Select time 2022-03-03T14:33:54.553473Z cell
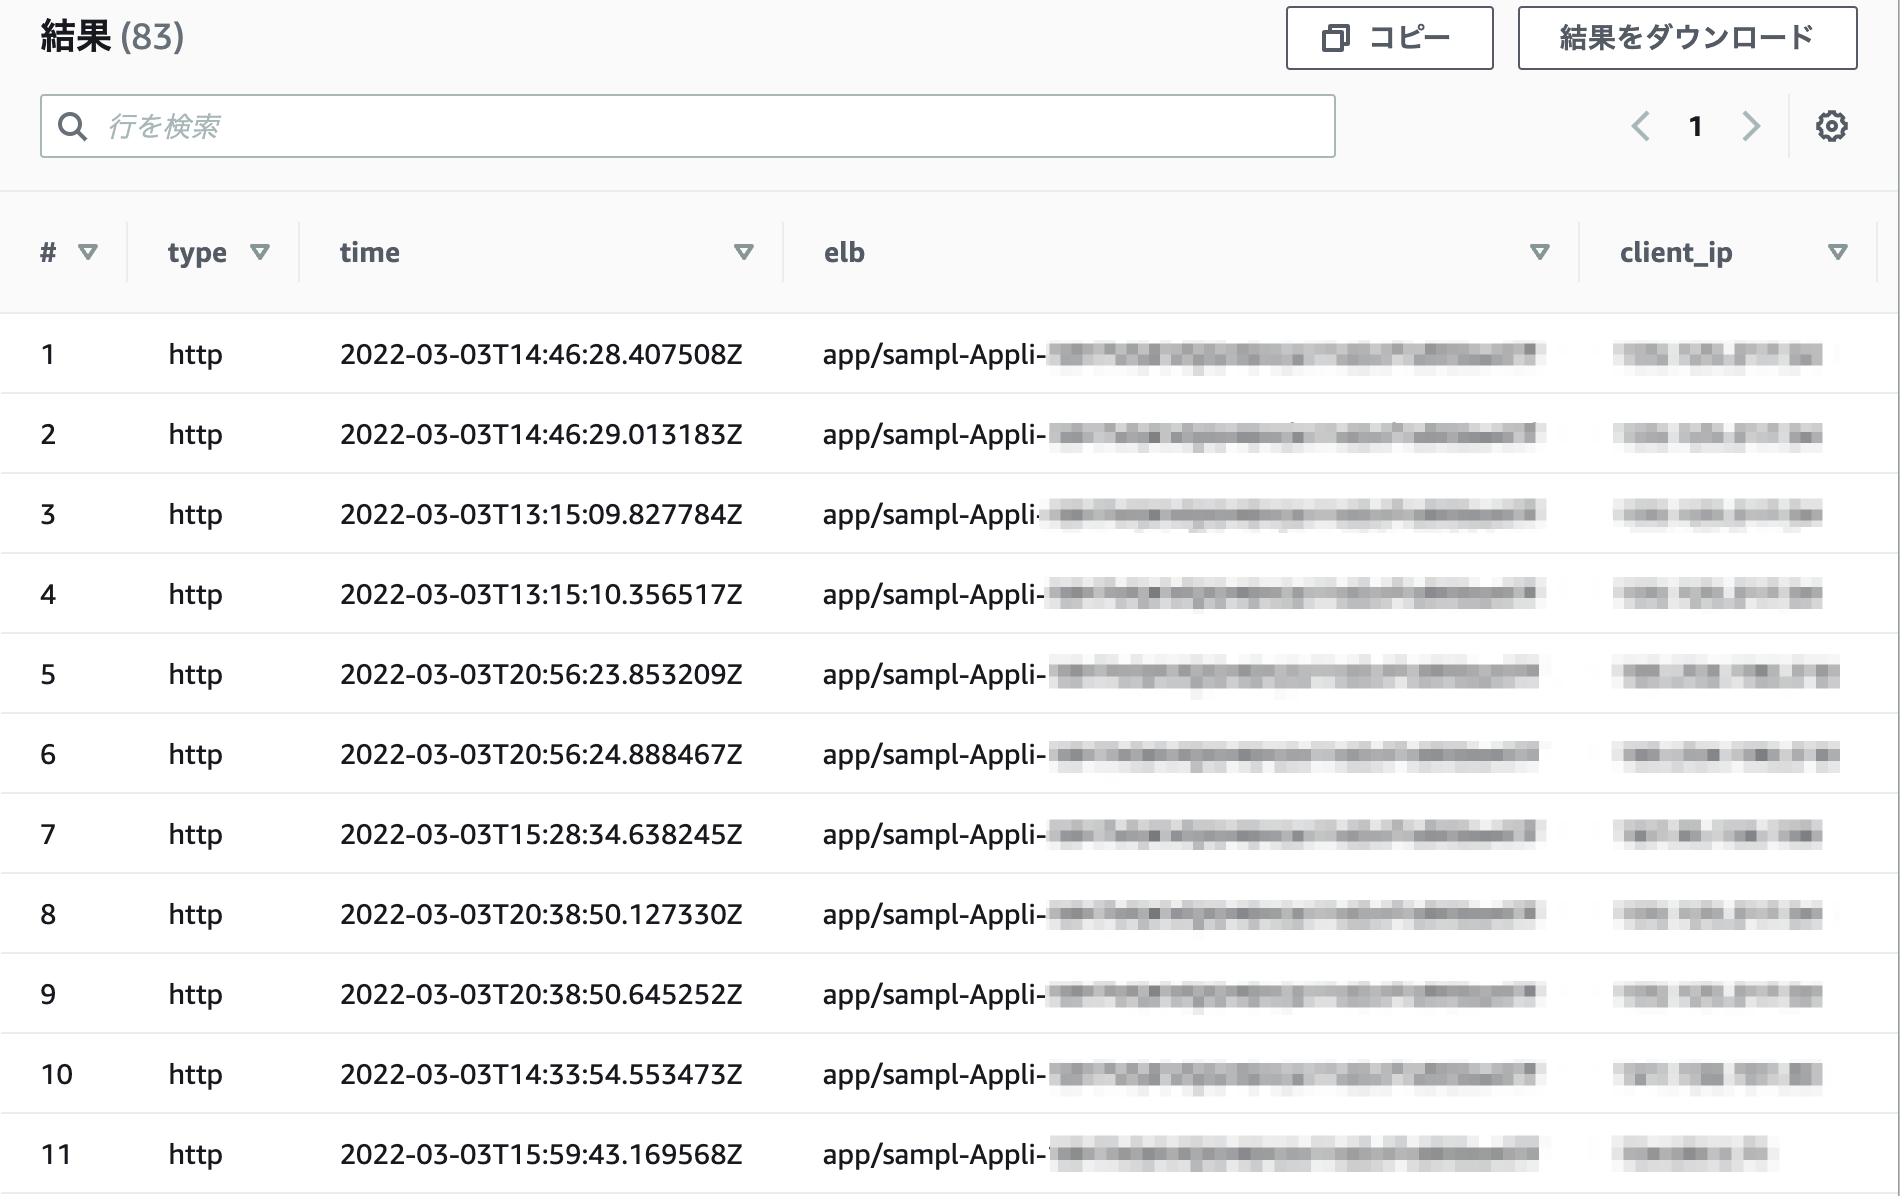The image size is (1900, 1196). click(541, 1074)
